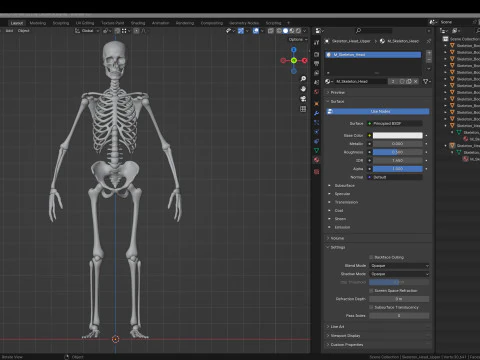
Task: Click the Use Nodes button
Action: point(378,111)
